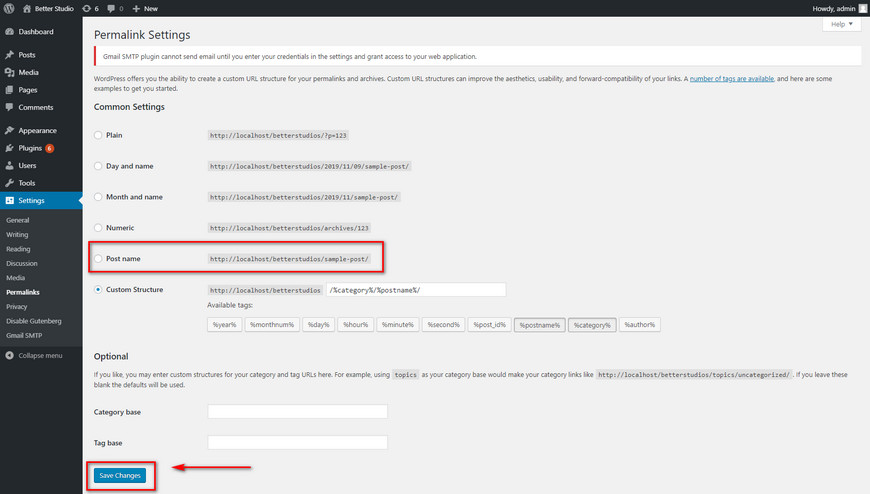
Task: Focus the Category base field
Action: tap(297, 411)
